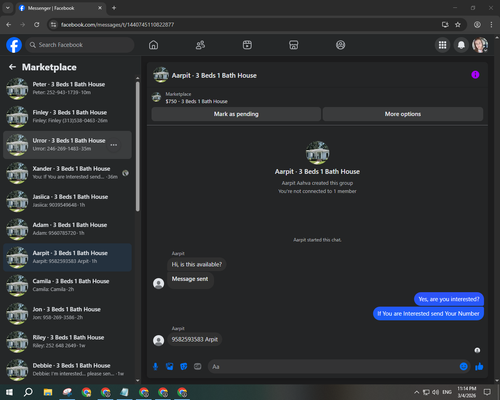Open Chrome profile icon
Image resolution: width=500 pixels, height=400 pixels.
(477, 25)
